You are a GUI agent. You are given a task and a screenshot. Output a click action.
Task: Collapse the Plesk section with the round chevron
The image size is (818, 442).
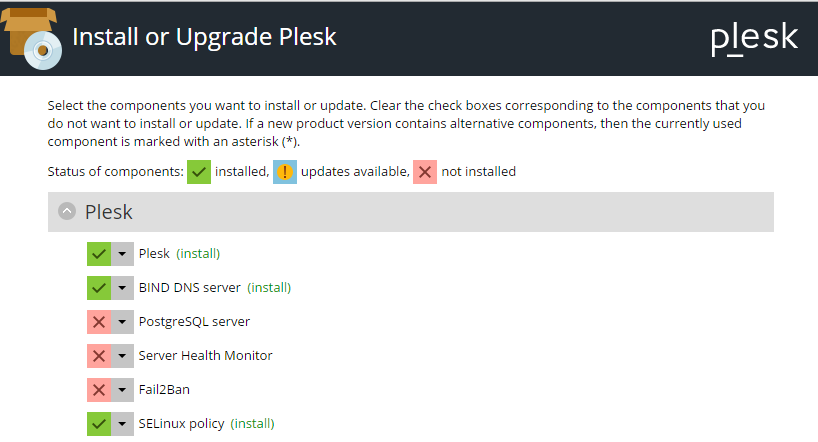67,212
